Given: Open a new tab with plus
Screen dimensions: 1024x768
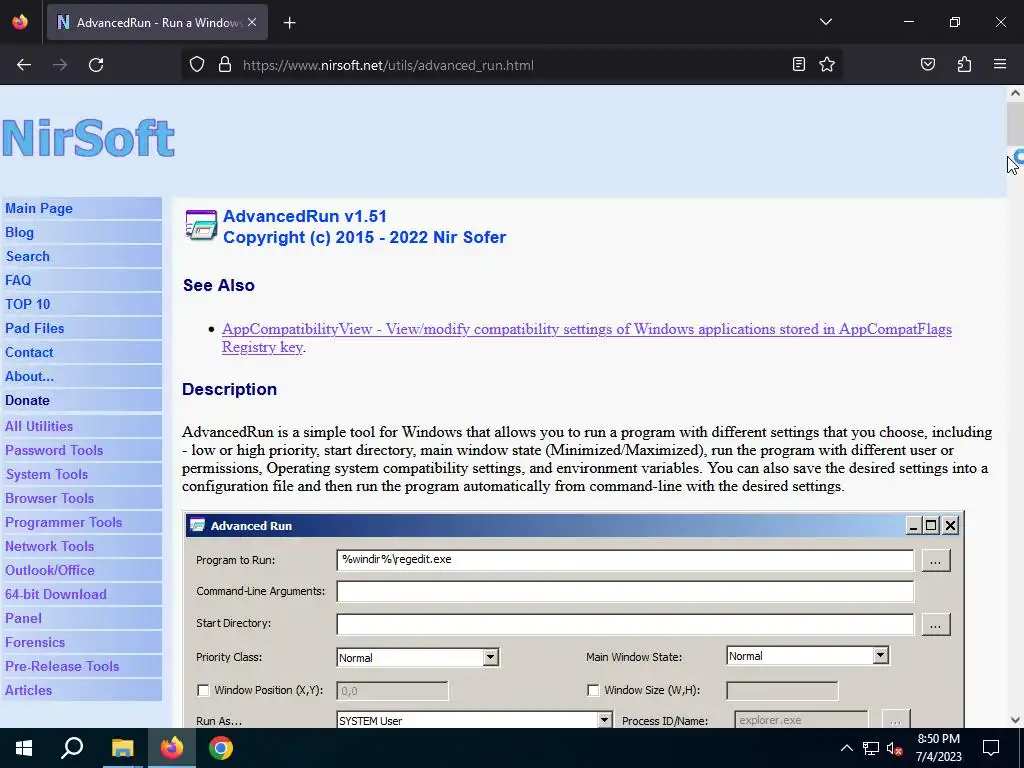Looking at the screenshot, I should click(x=289, y=23).
